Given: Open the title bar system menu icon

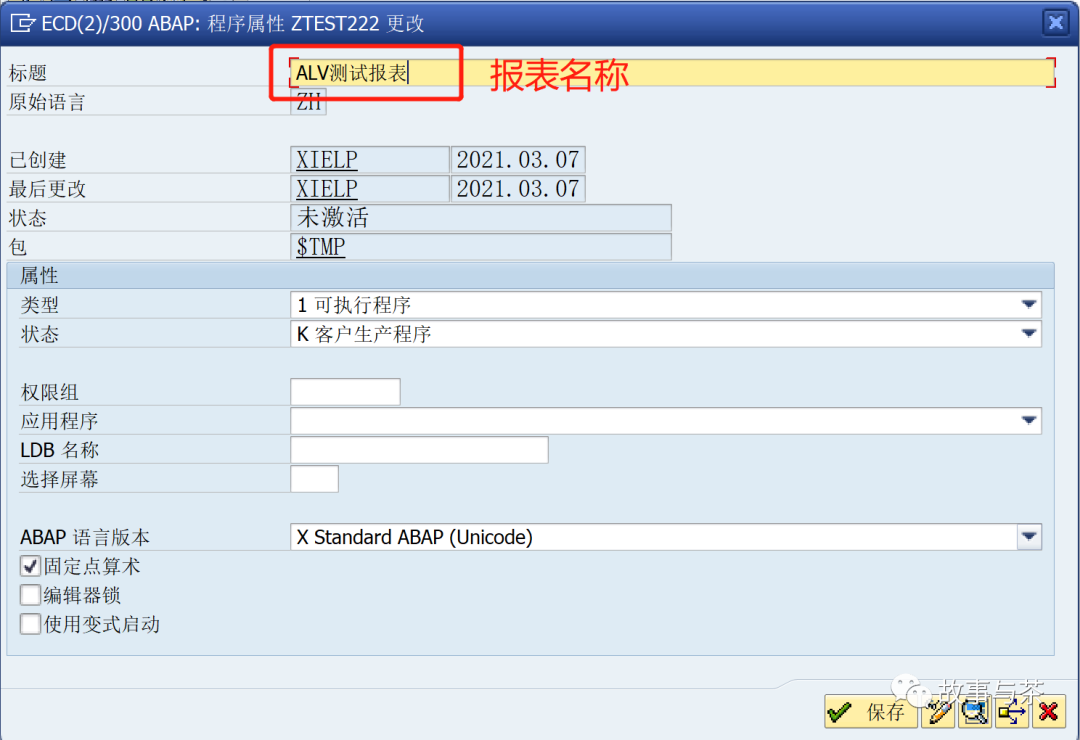Looking at the screenshot, I should [x=22, y=23].
